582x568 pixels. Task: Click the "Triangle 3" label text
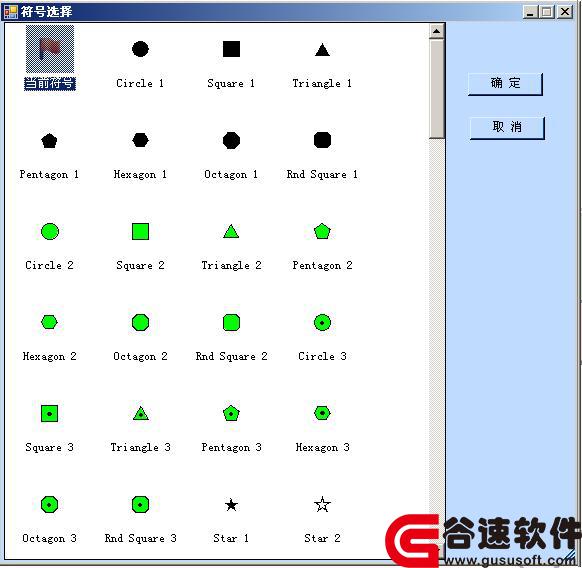point(140,447)
